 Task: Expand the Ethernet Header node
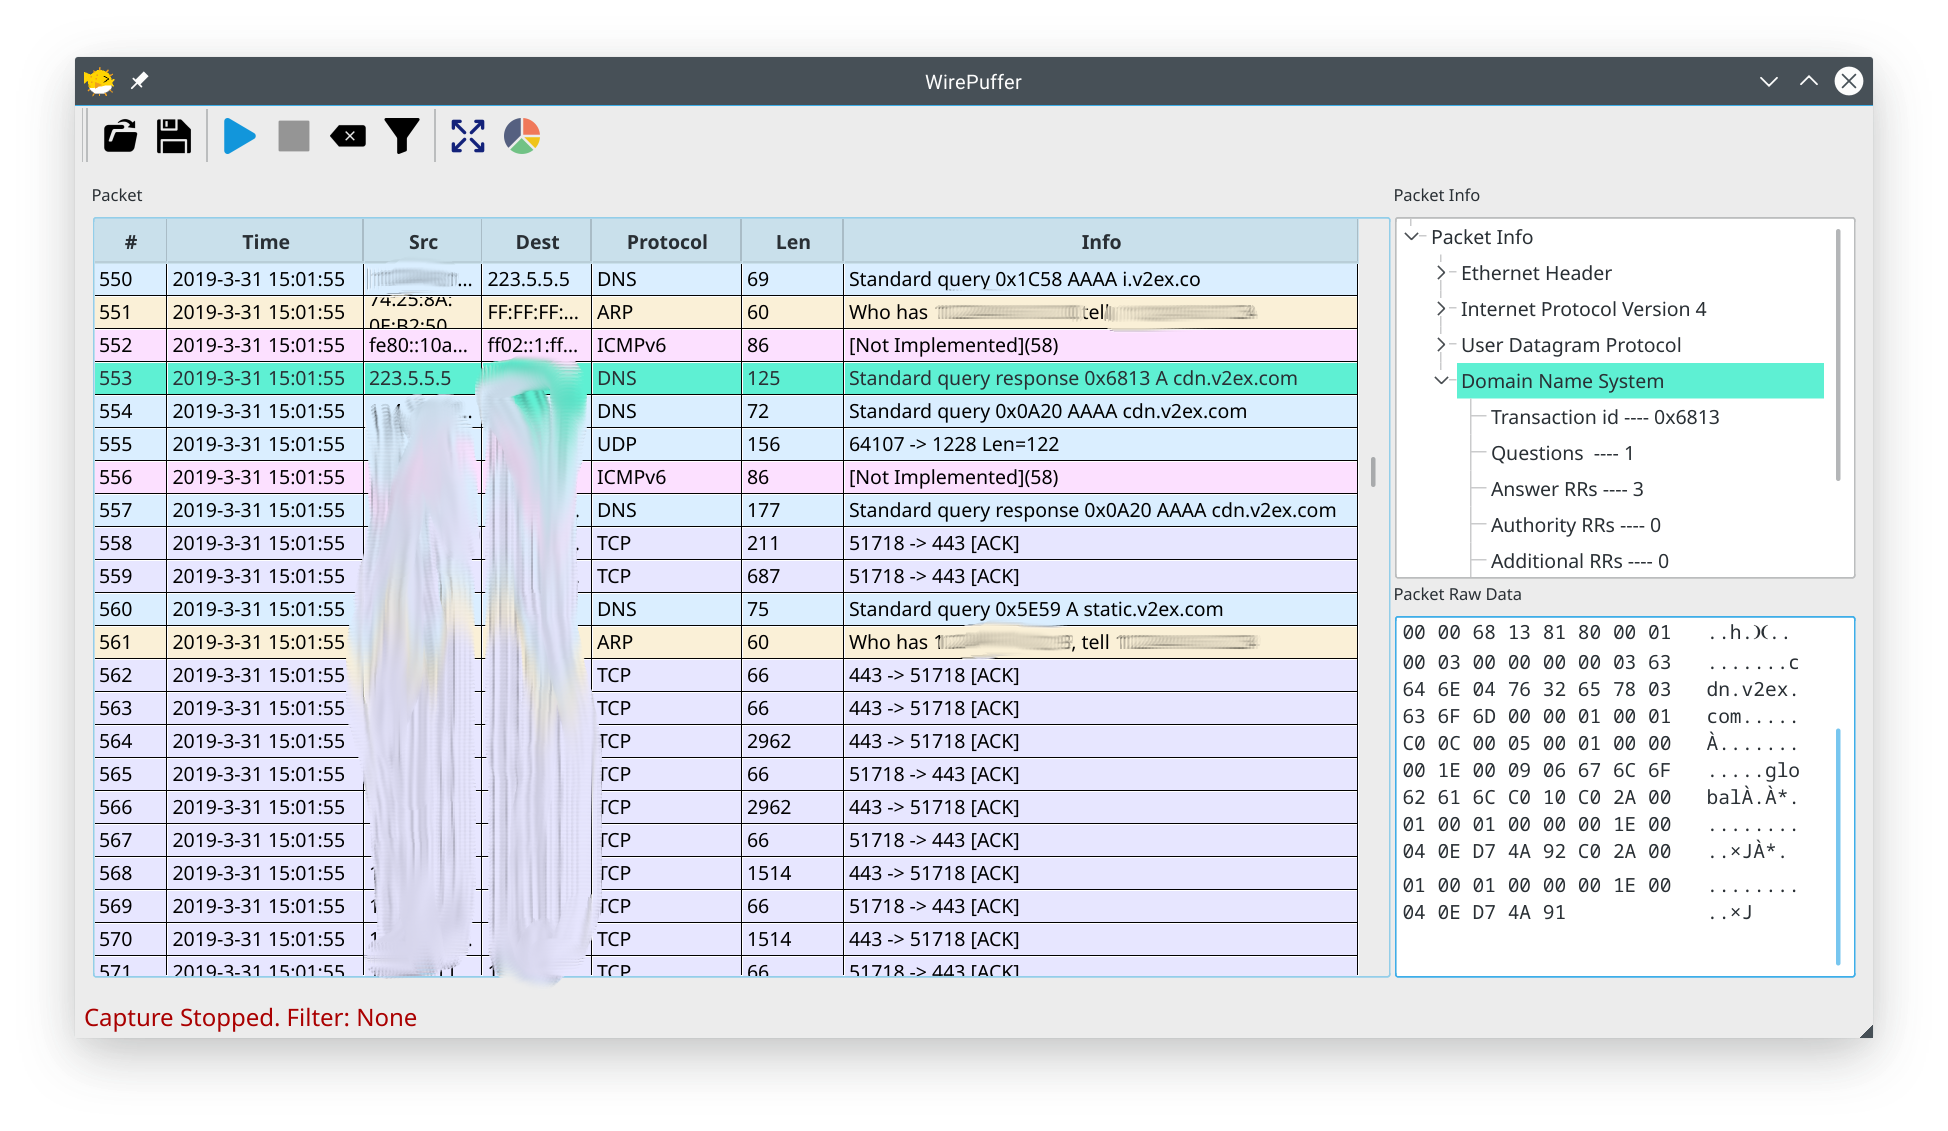coord(1441,273)
